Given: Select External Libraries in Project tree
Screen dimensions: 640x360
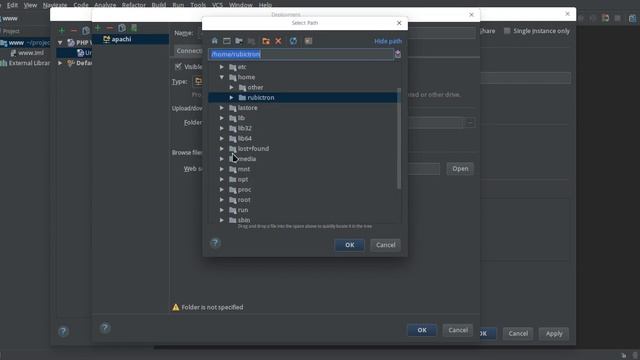Looking at the screenshot, I should (x=24, y=63).
